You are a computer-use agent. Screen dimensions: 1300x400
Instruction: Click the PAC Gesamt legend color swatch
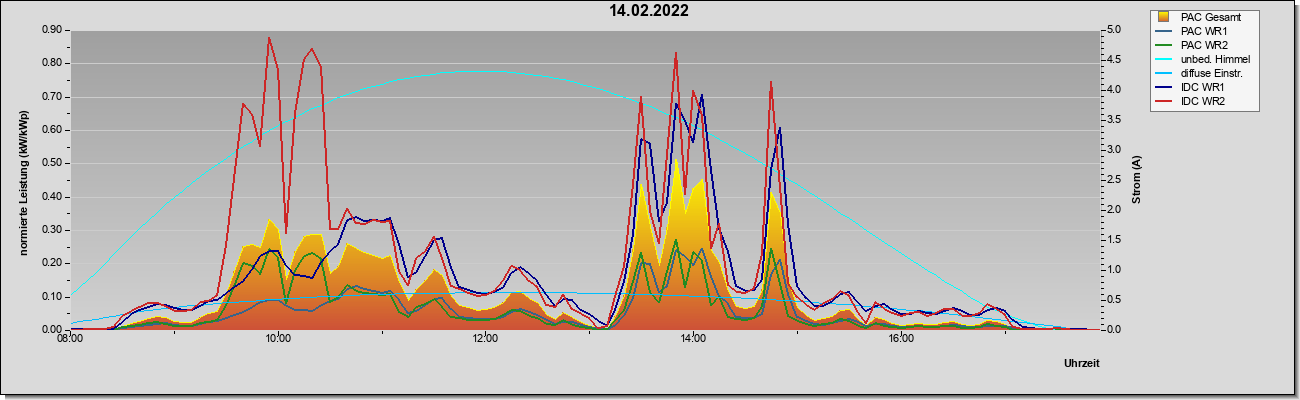1164,17
